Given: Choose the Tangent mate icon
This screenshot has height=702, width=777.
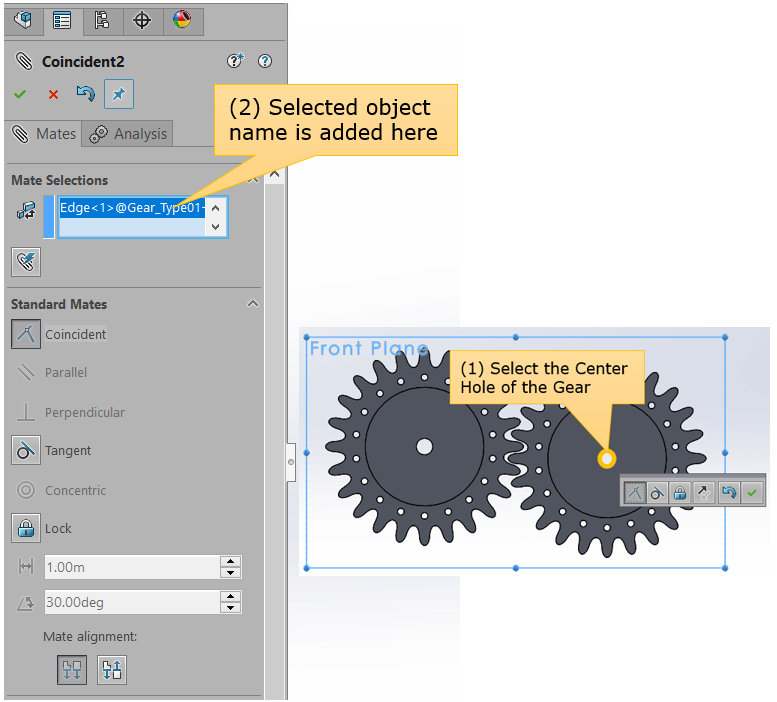Looking at the screenshot, I should [26, 450].
